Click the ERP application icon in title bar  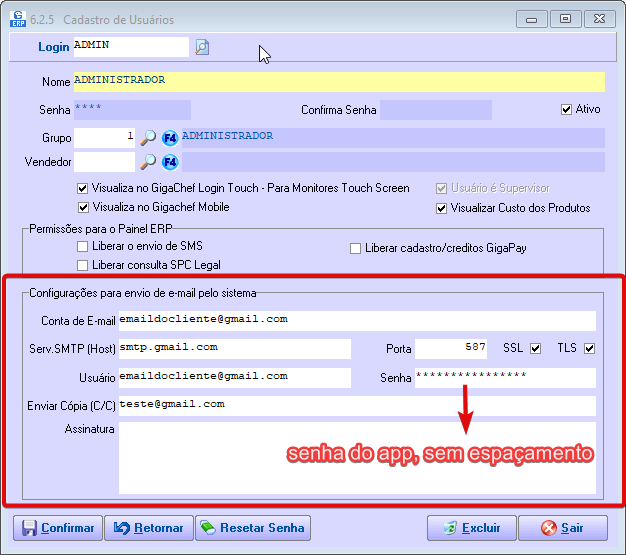point(18,18)
